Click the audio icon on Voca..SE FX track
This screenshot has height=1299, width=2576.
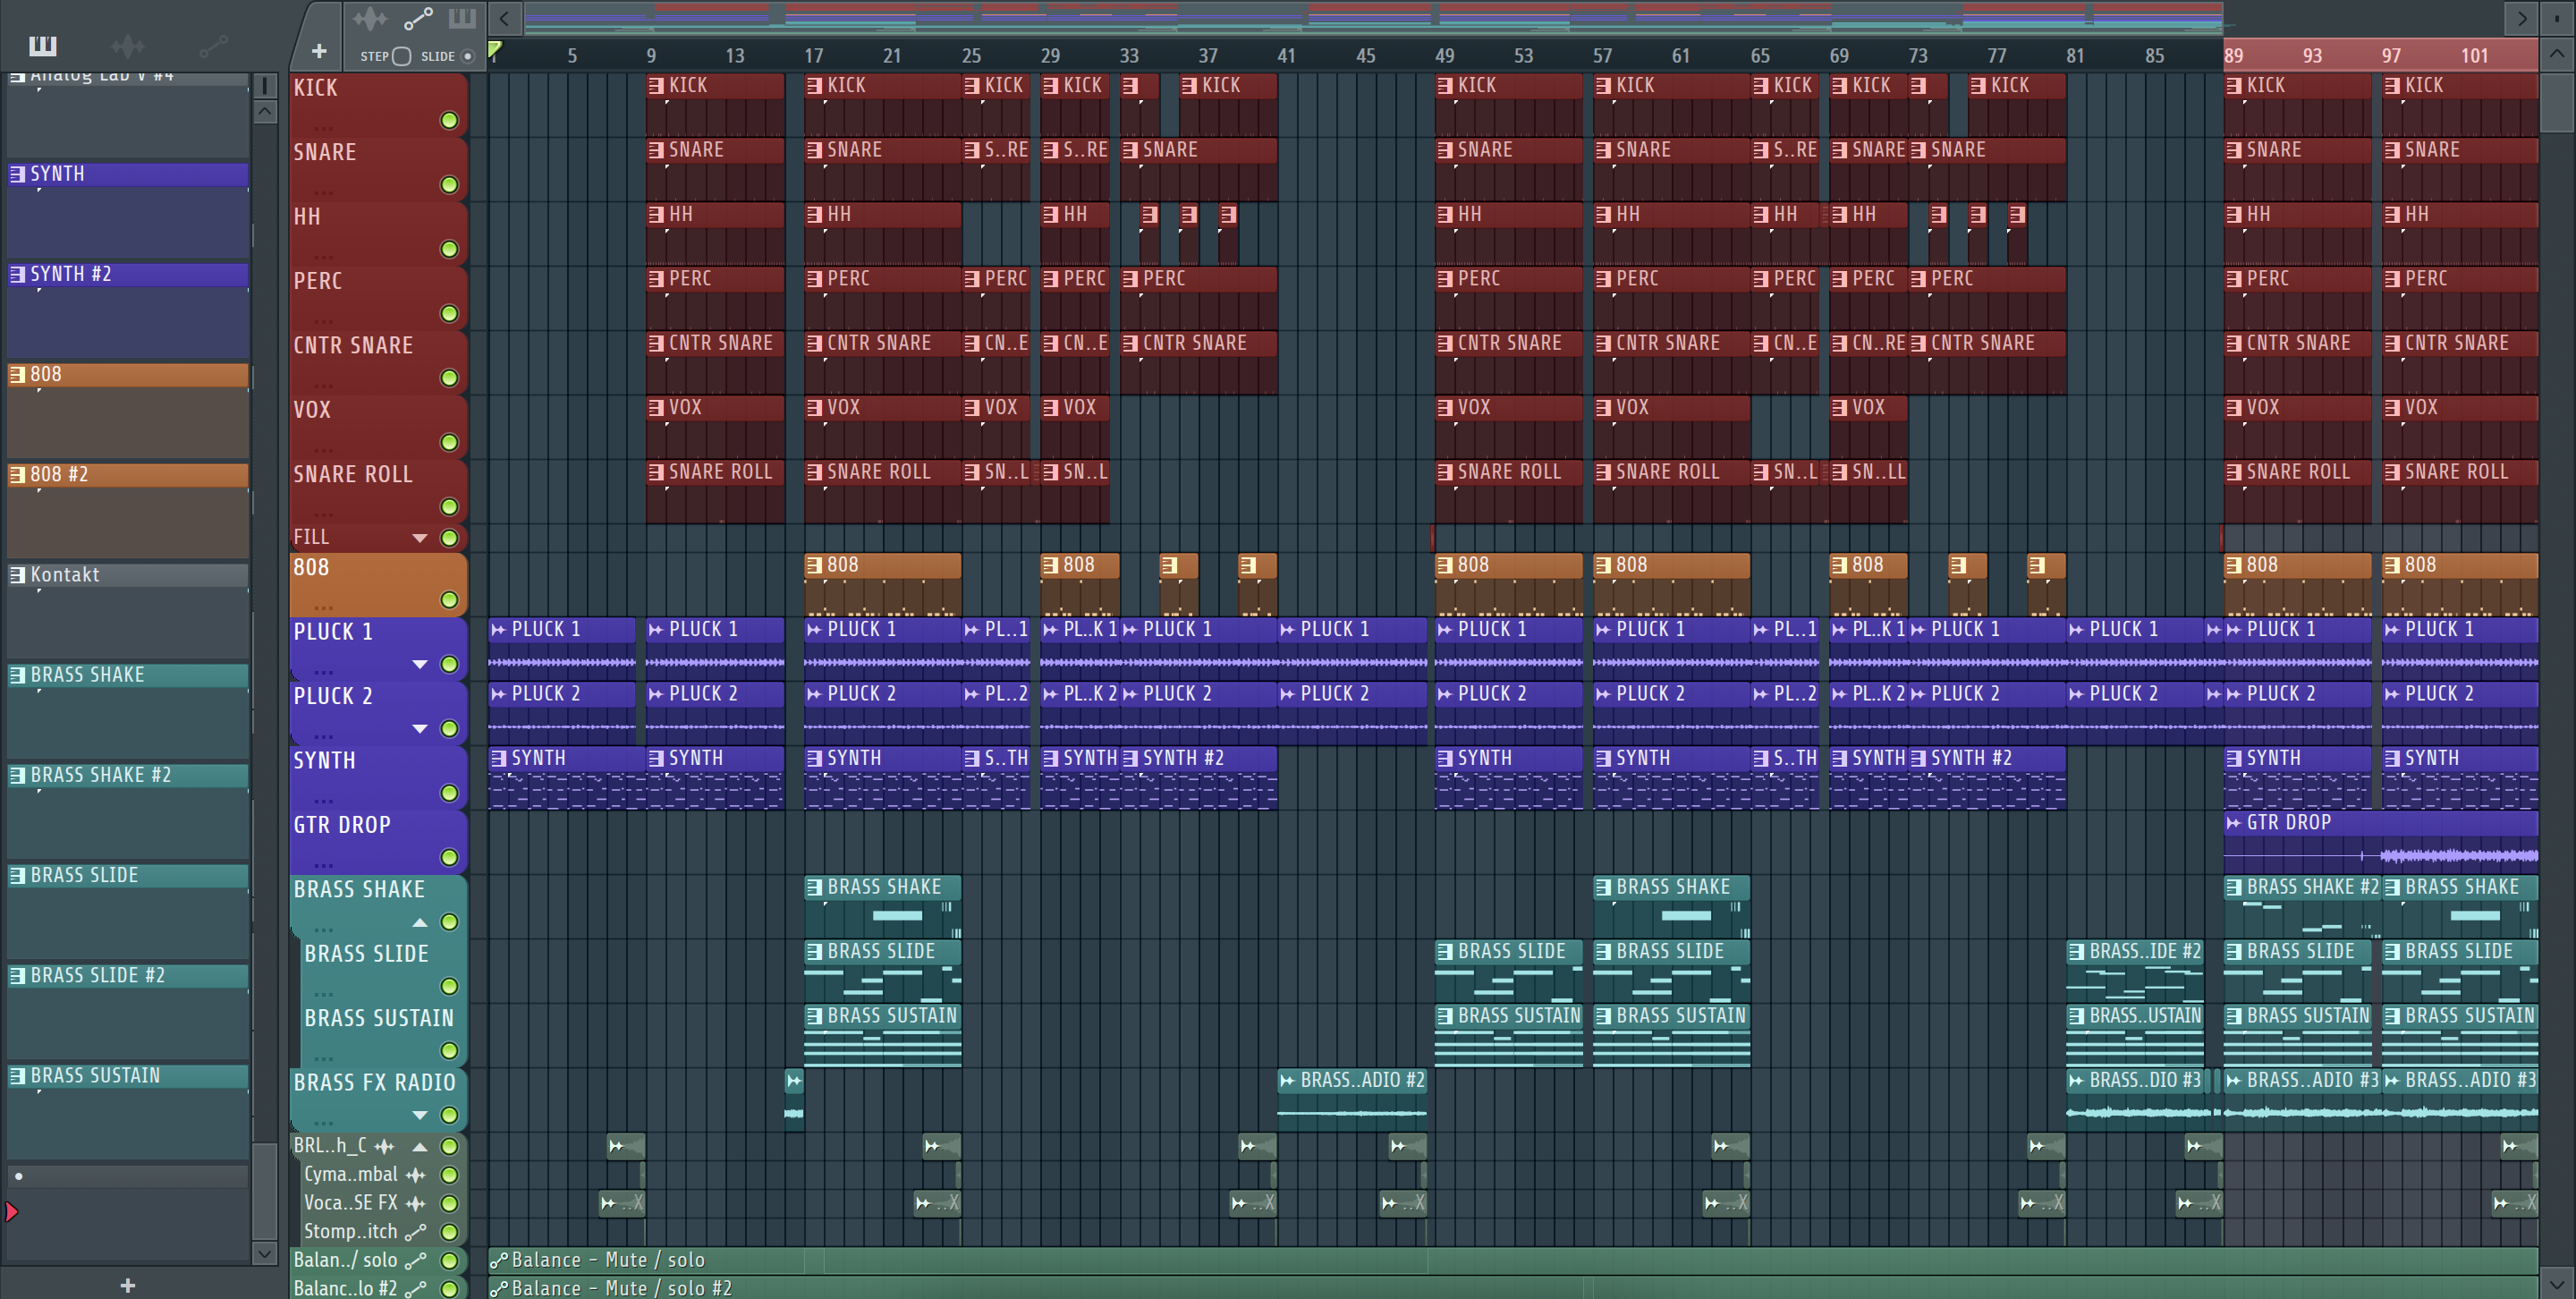pyautogui.click(x=416, y=1203)
